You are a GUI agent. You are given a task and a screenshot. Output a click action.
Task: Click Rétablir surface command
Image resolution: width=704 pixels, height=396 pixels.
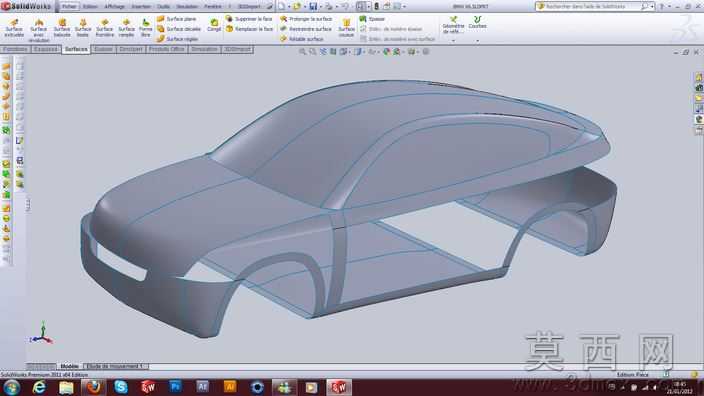tap(301, 39)
